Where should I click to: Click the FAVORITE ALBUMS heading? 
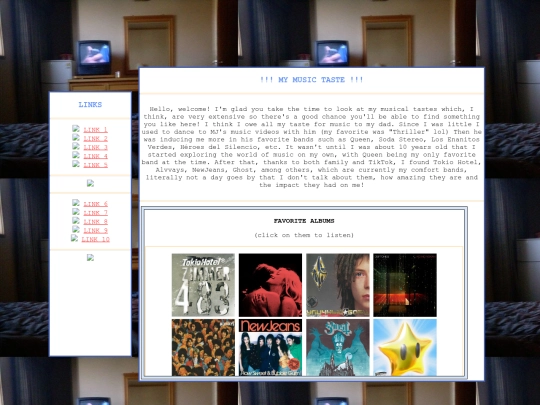[304, 221]
